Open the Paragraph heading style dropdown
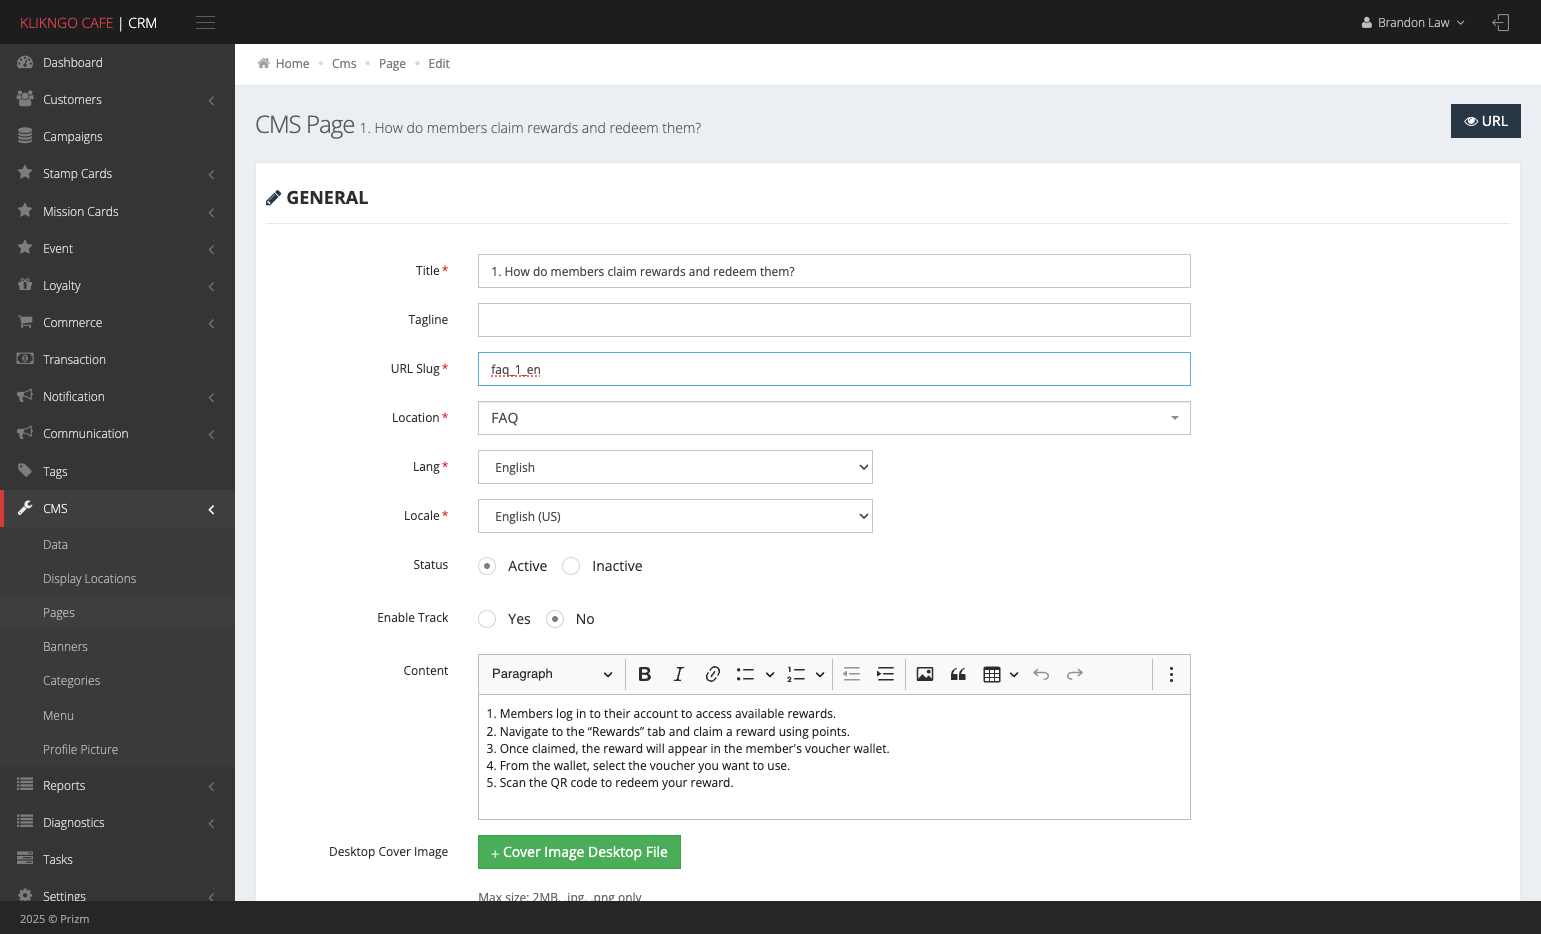The width and height of the screenshot is (1541, 934). [552, 674]
